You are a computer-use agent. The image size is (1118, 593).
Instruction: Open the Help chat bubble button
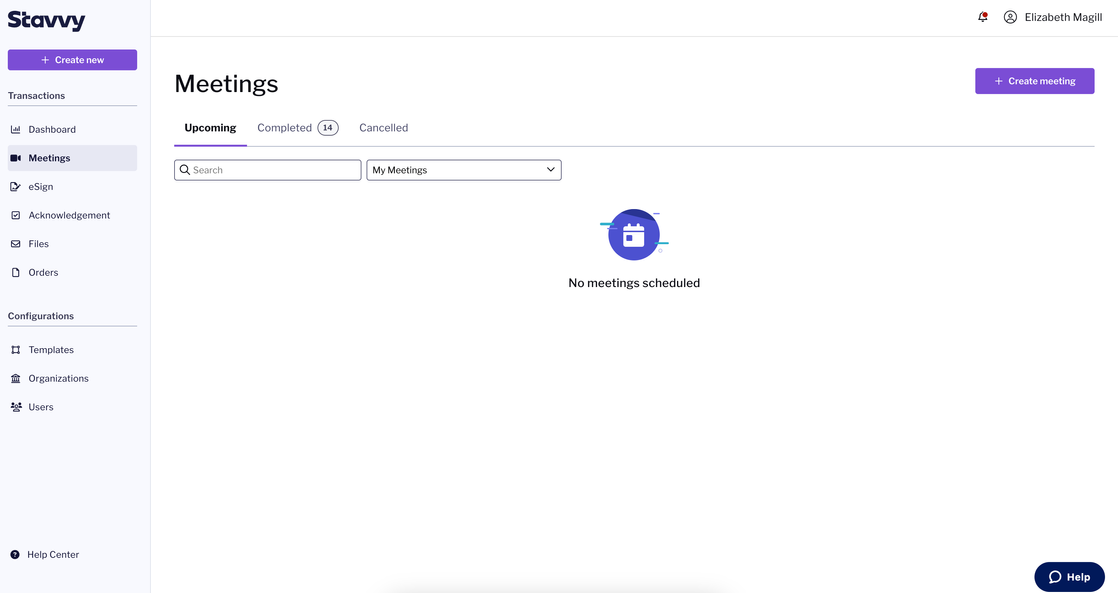[x=1070, y=577]
